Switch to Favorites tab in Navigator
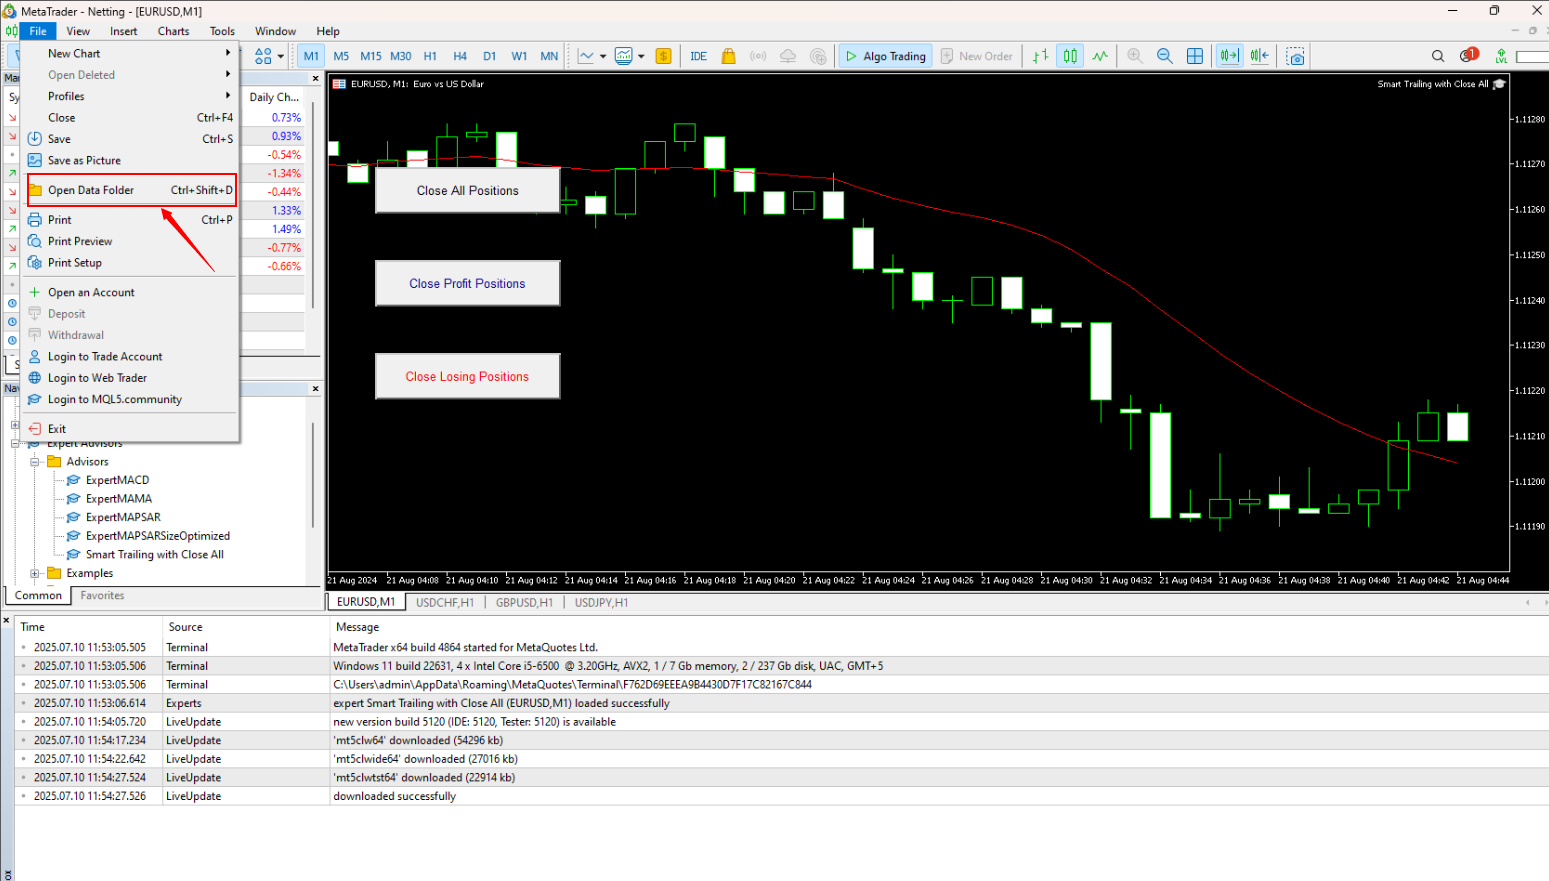This screenshot has width=1549, height=881. point(102,596)
